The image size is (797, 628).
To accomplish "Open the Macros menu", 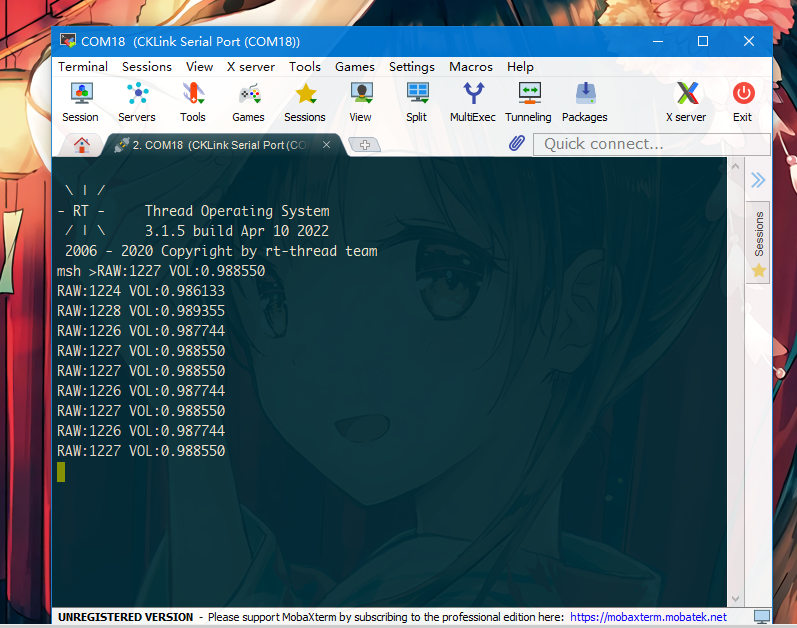I will tap(471, 67).
